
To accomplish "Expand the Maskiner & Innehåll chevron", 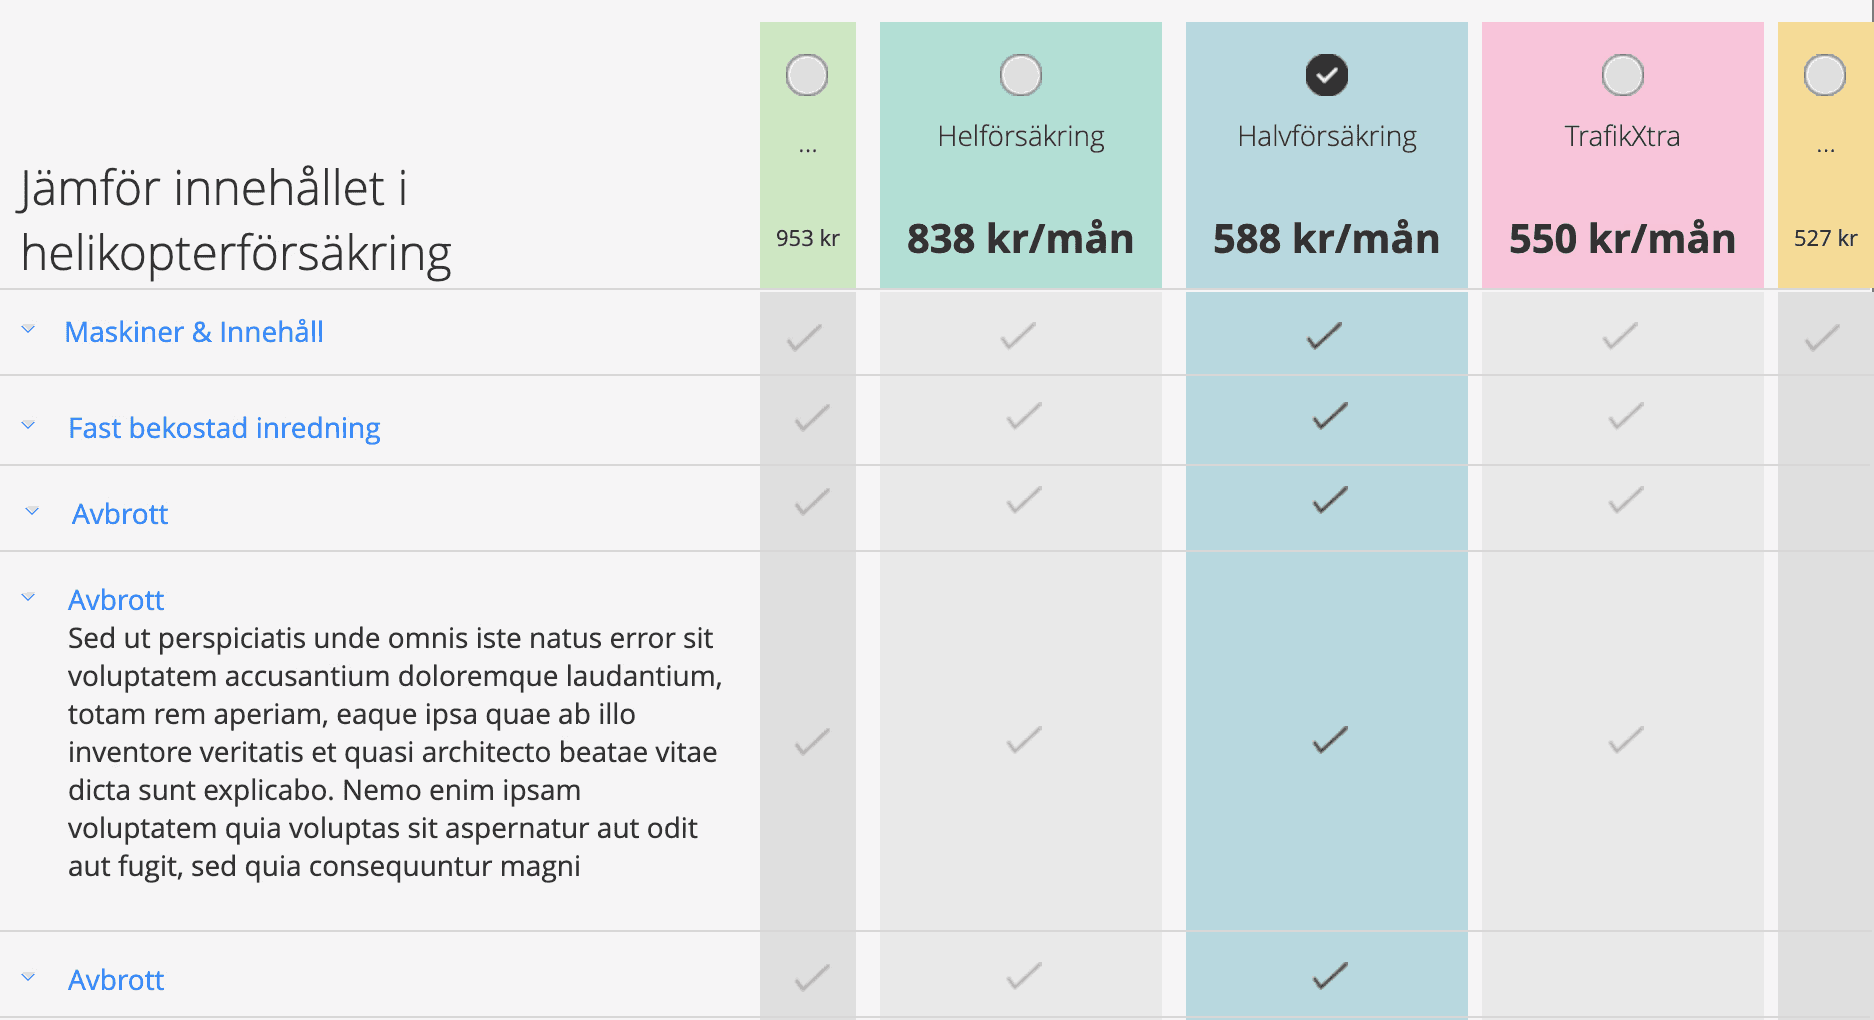I will click(29, 330).
